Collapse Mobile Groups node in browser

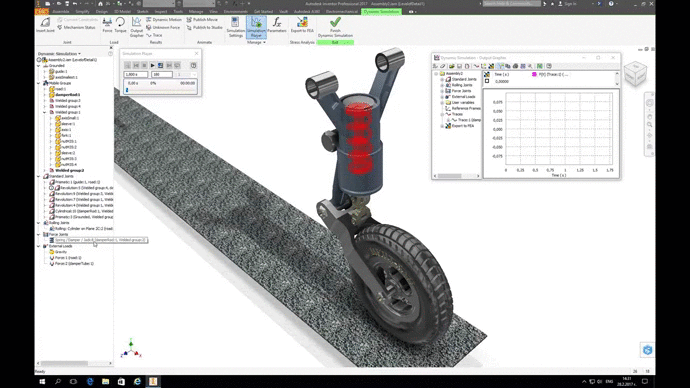39,83
